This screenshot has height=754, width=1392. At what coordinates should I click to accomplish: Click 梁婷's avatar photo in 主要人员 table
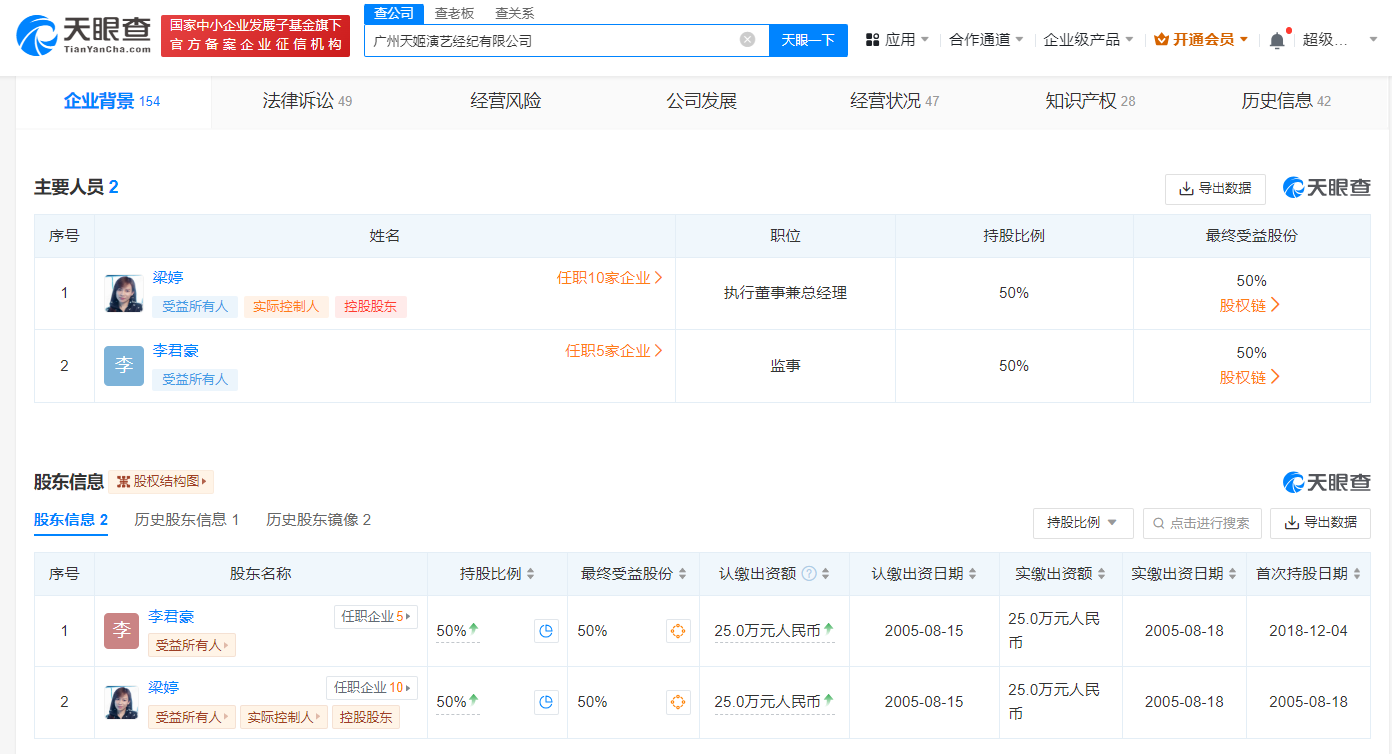[124, 293]
